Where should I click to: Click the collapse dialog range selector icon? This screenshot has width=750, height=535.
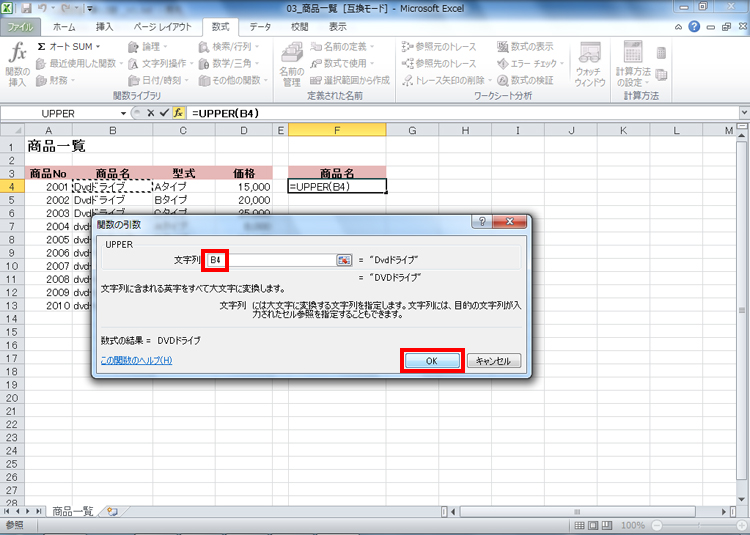pos(344,260)
